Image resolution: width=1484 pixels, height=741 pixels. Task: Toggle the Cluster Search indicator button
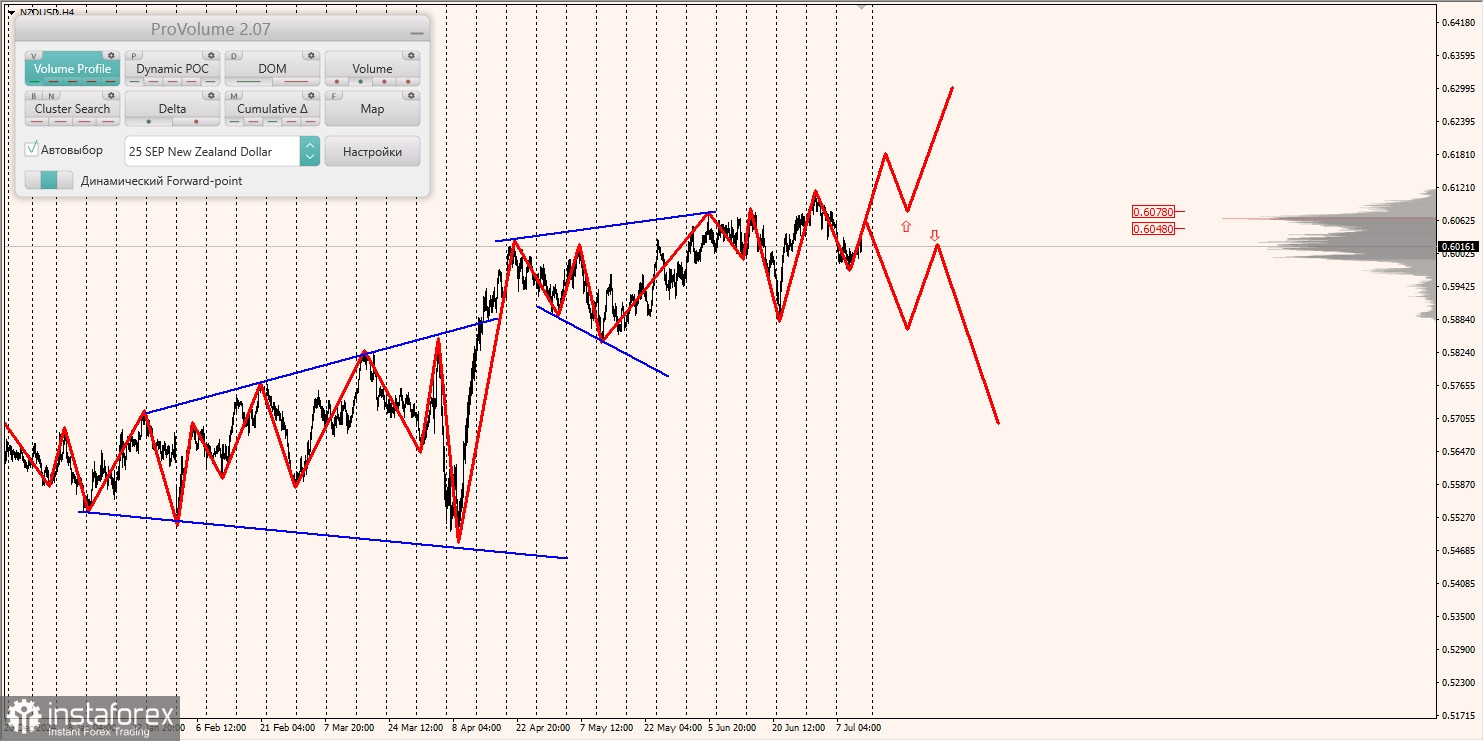point(72,108)
